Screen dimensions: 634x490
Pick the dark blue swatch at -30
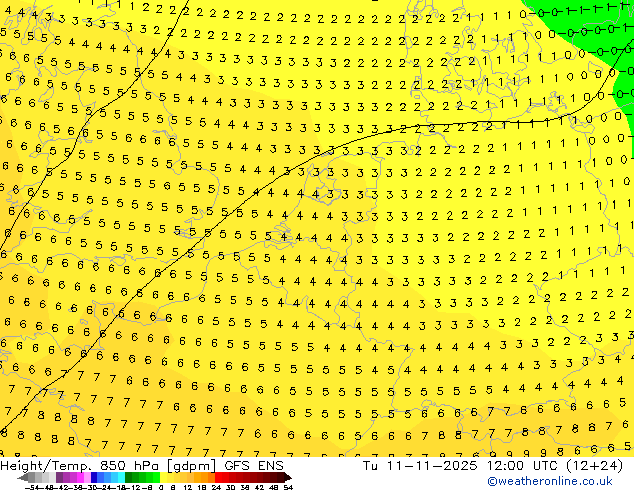(x=94, y=477)
